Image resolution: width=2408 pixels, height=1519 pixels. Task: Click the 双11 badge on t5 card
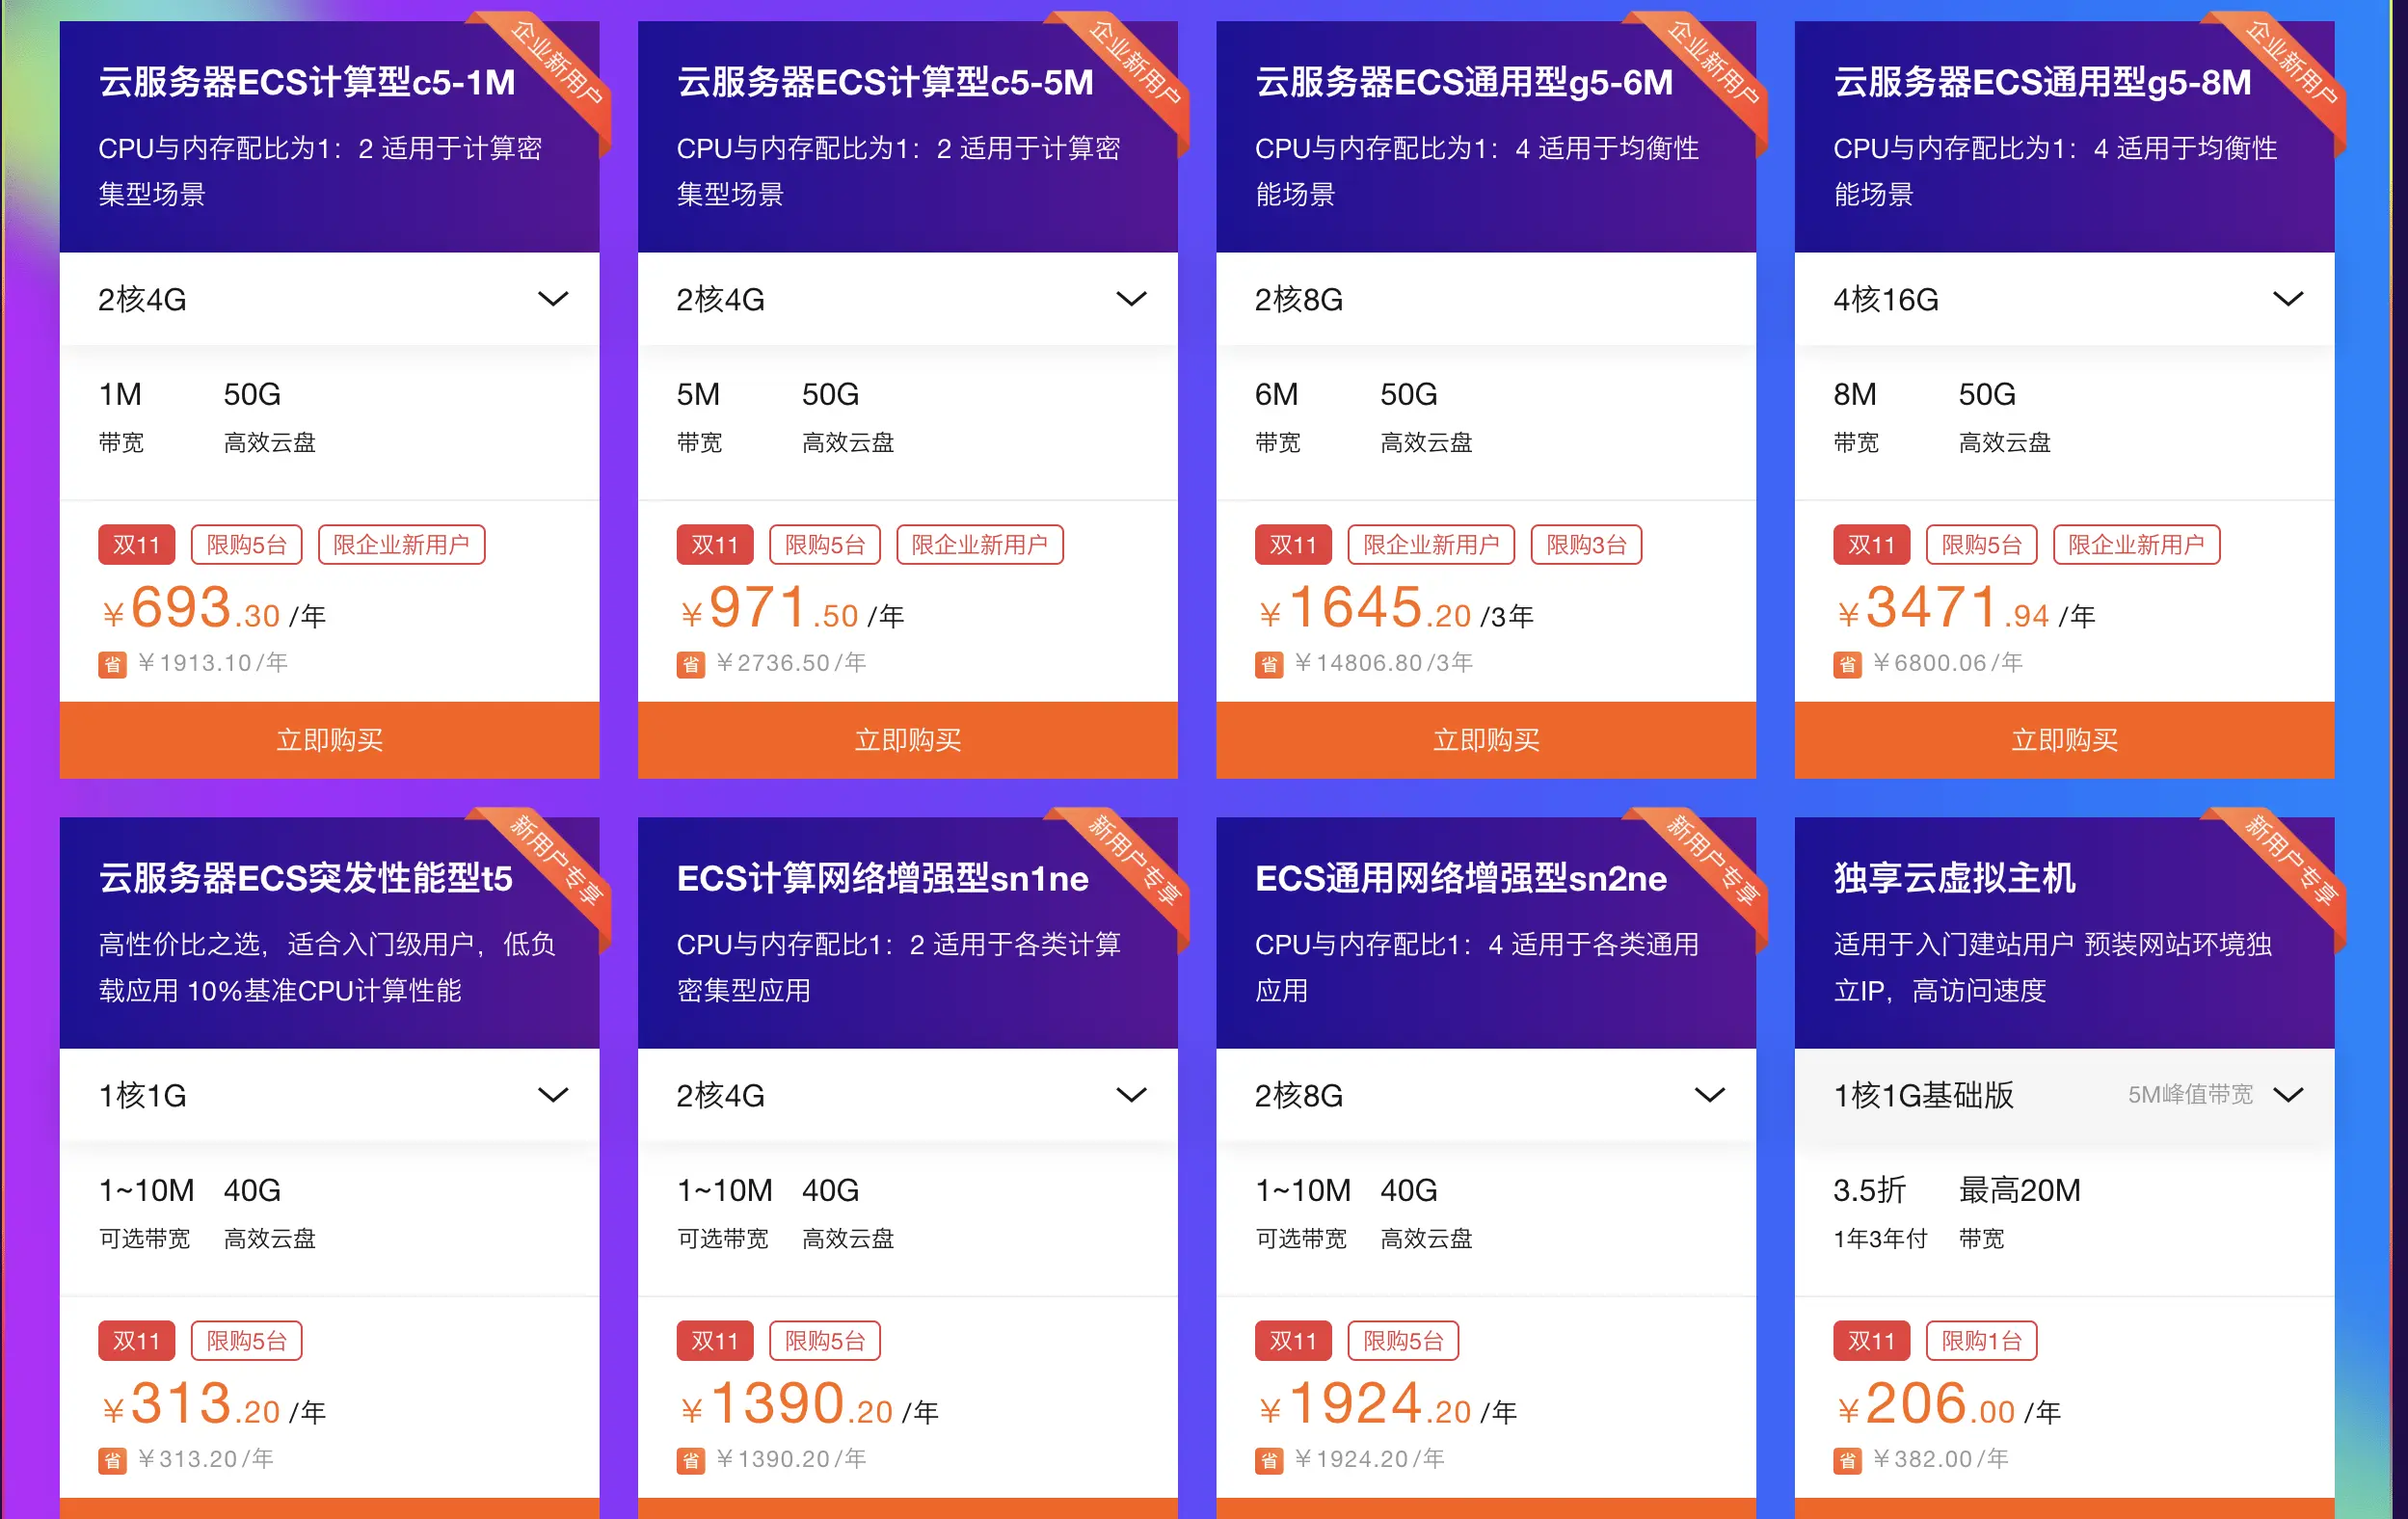point(136,1340)
